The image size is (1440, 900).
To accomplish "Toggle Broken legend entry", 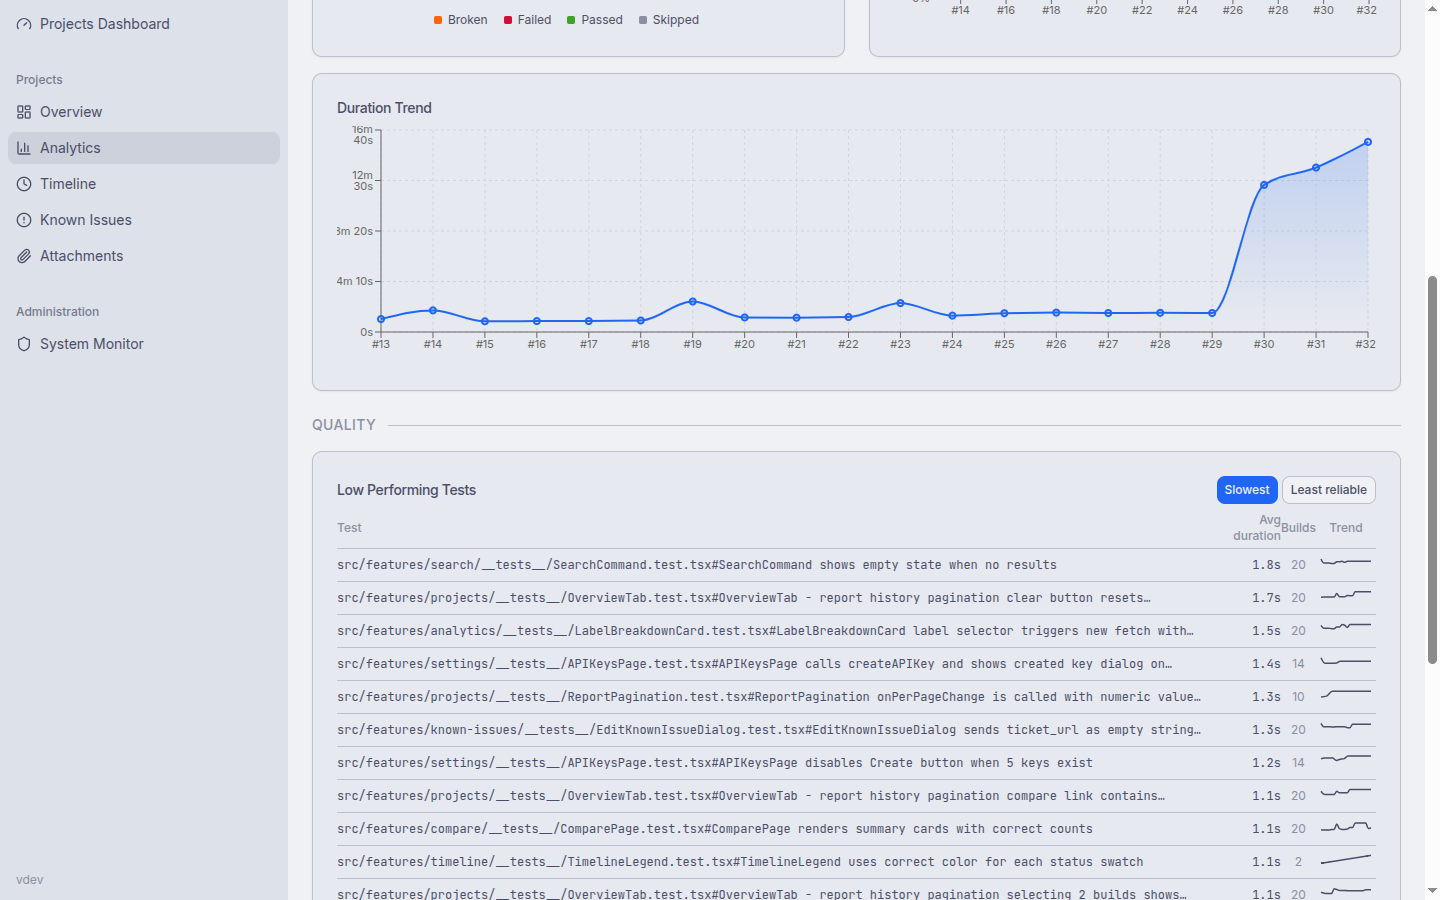I will (x=461, y=20).
